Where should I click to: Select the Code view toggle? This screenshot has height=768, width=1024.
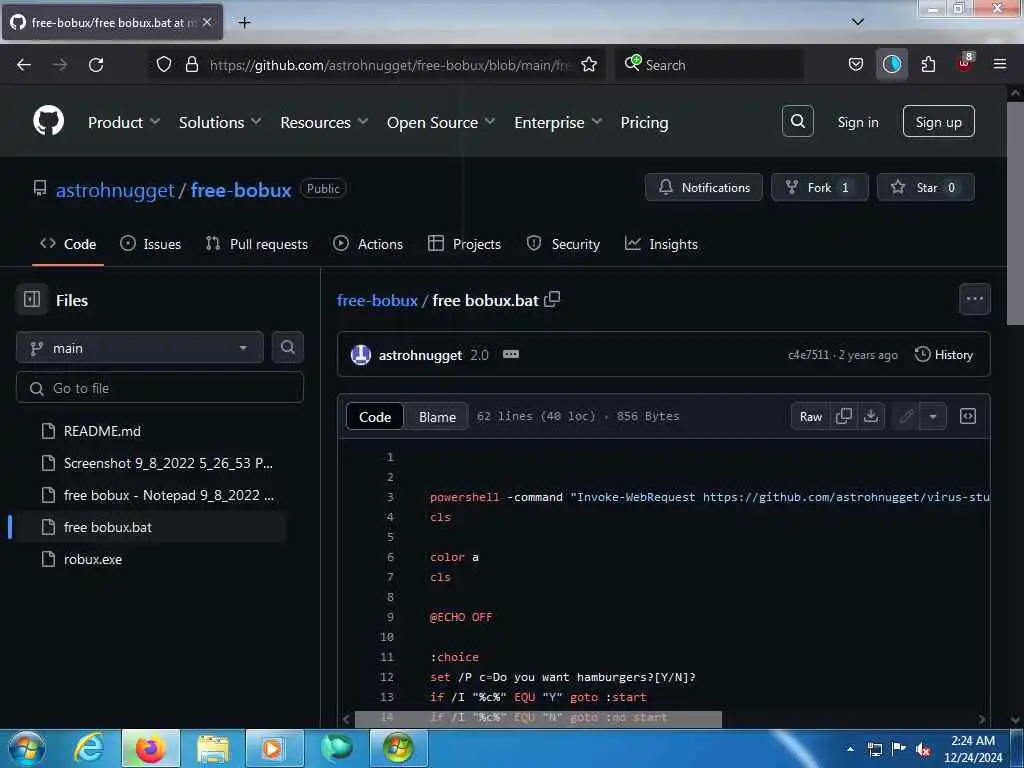point(375,417)
